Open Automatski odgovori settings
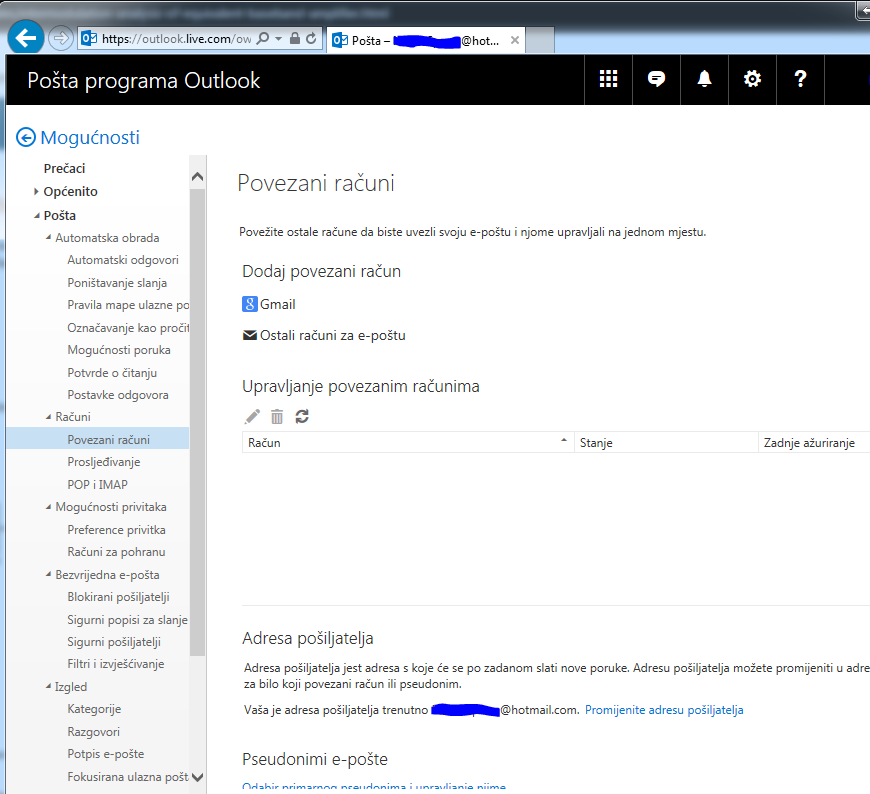This screenshot has height=794, width=870. tap(123, 260)
